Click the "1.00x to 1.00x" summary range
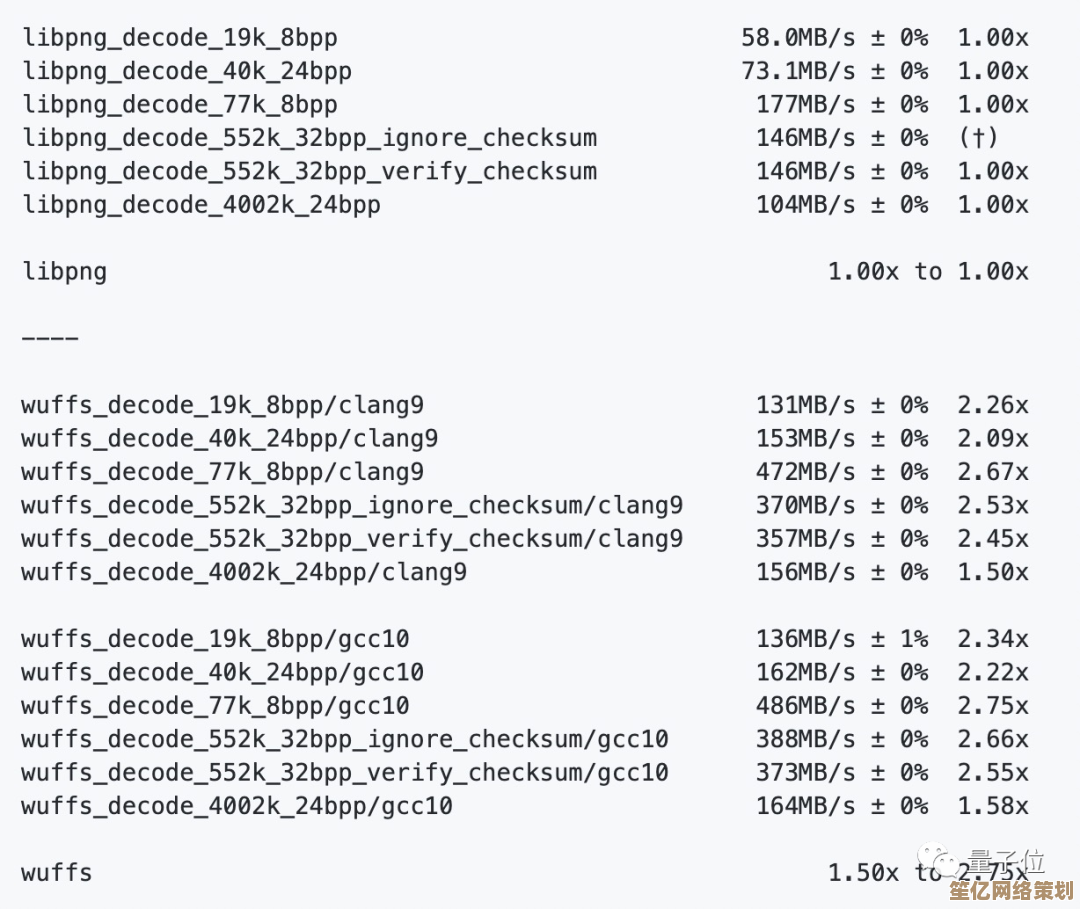This screenshot has width=1080, height=909. click(928, 271)
